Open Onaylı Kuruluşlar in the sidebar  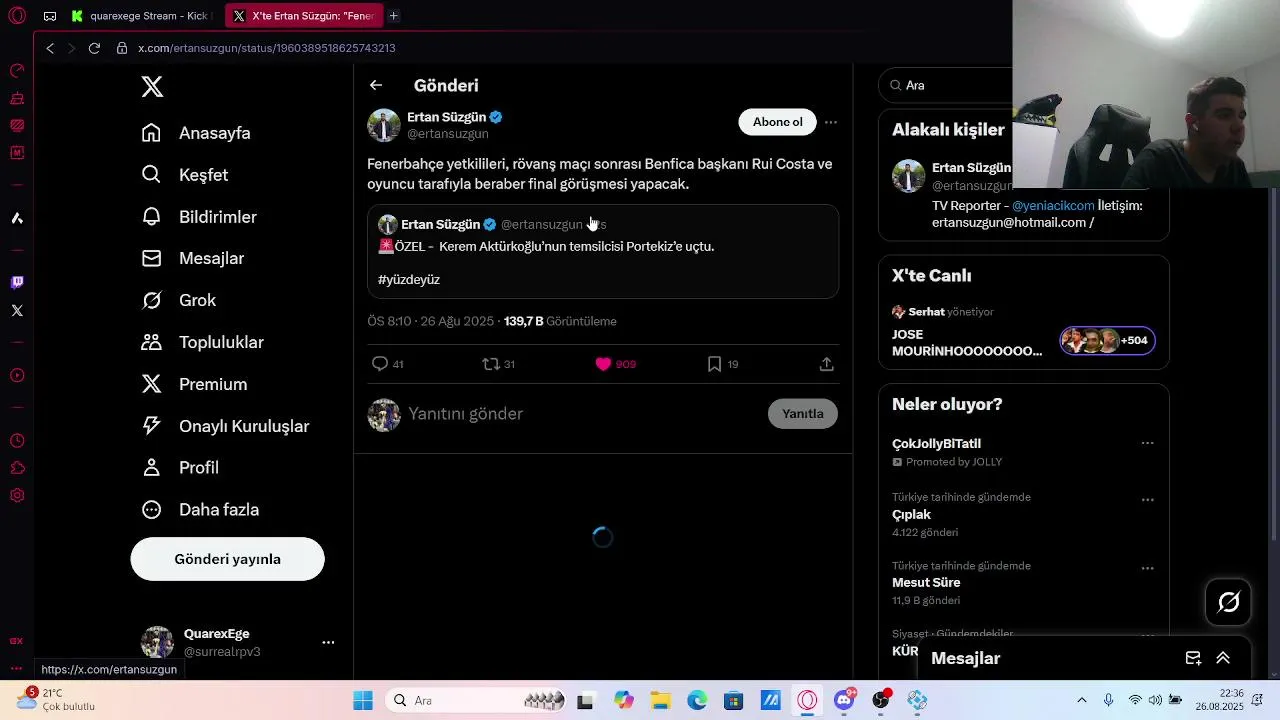coord(225,426)
